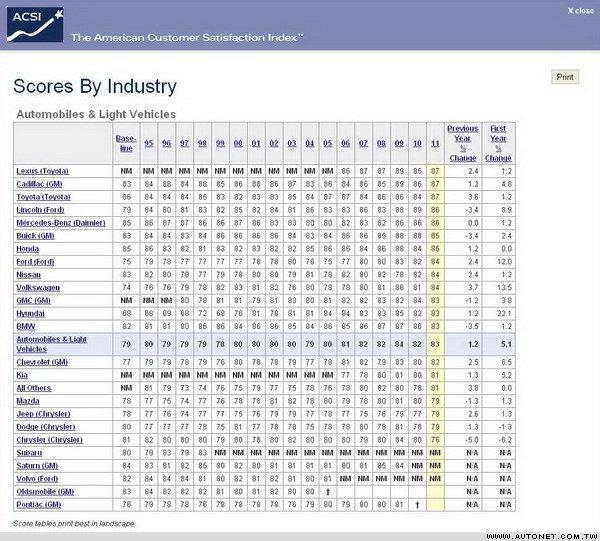
Task: Click 'Score tables print best in landscape' note
Action: pos(74,523)
